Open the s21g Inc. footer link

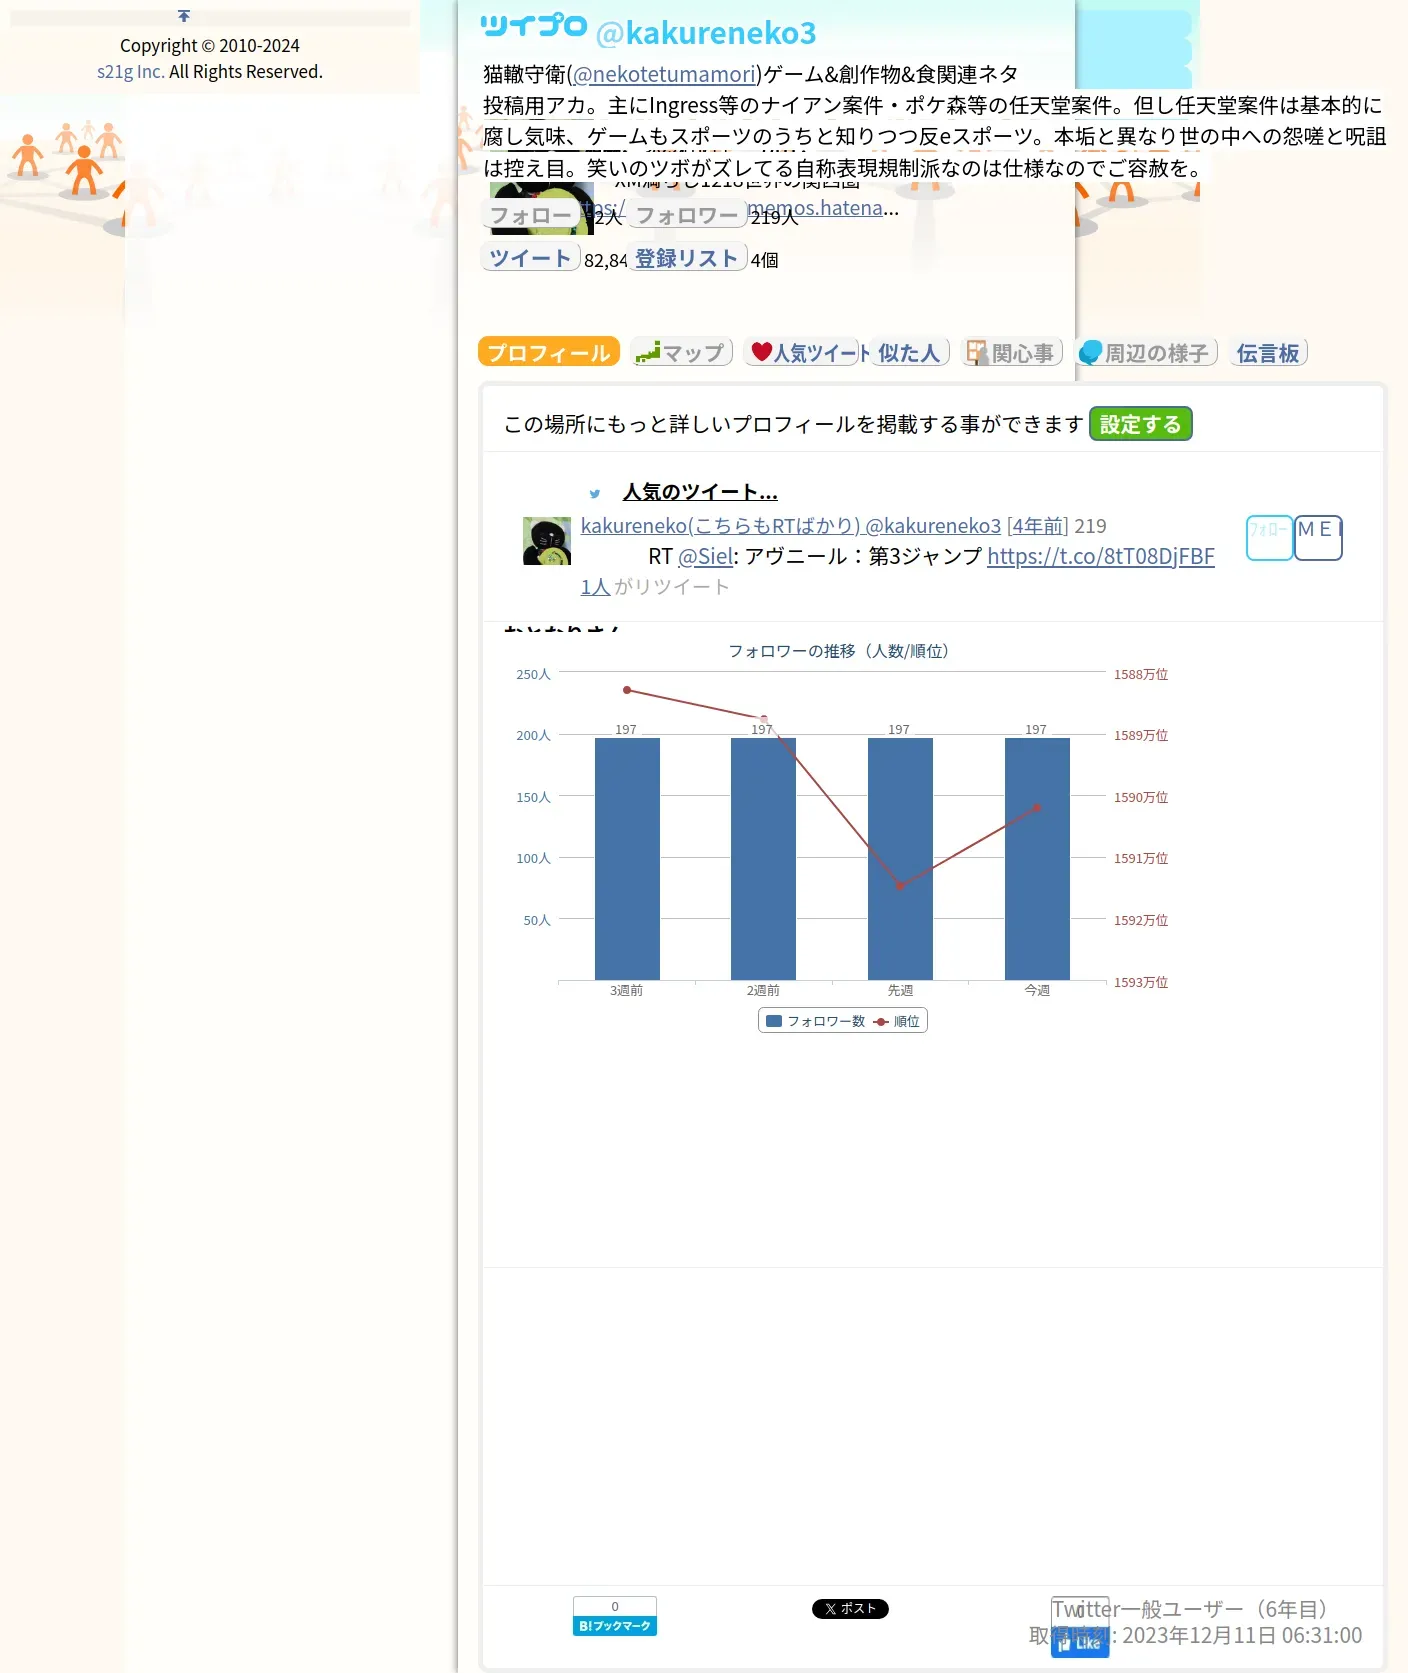click(131, 71)
